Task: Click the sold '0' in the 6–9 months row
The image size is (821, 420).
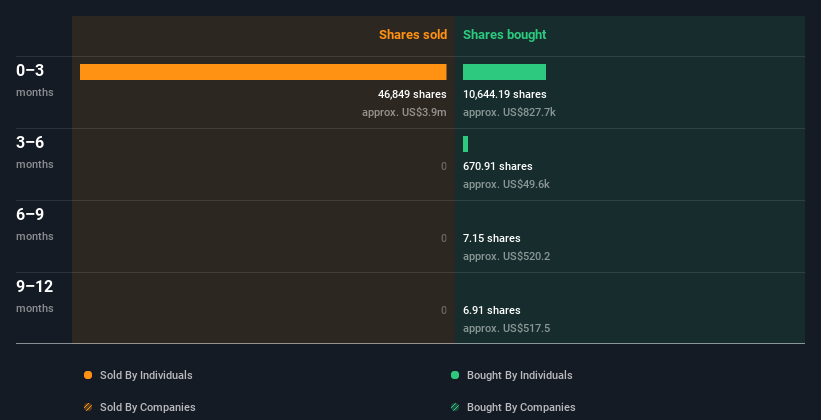Action: pyautogui.click(x=444, y=238)
